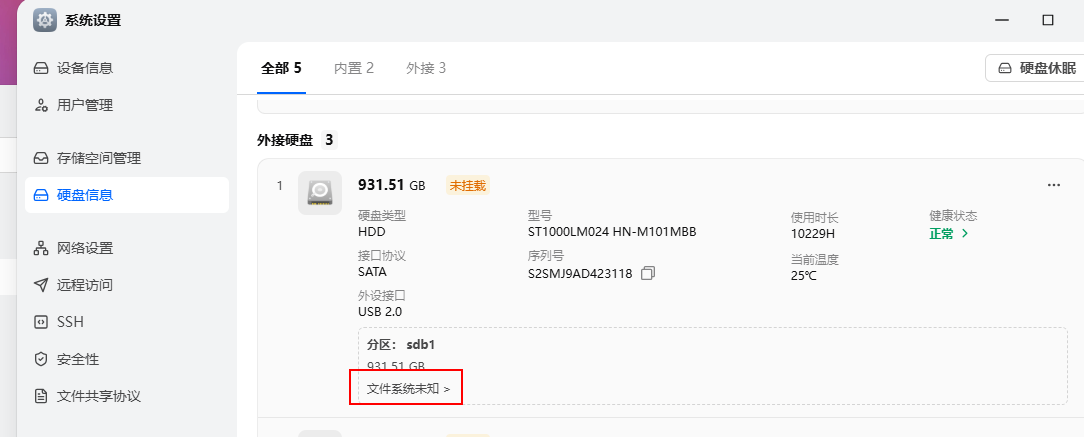Open the three-dot menu for disk 1
Viewport: 1084px width, 437px height.
tap(1053, 185)
